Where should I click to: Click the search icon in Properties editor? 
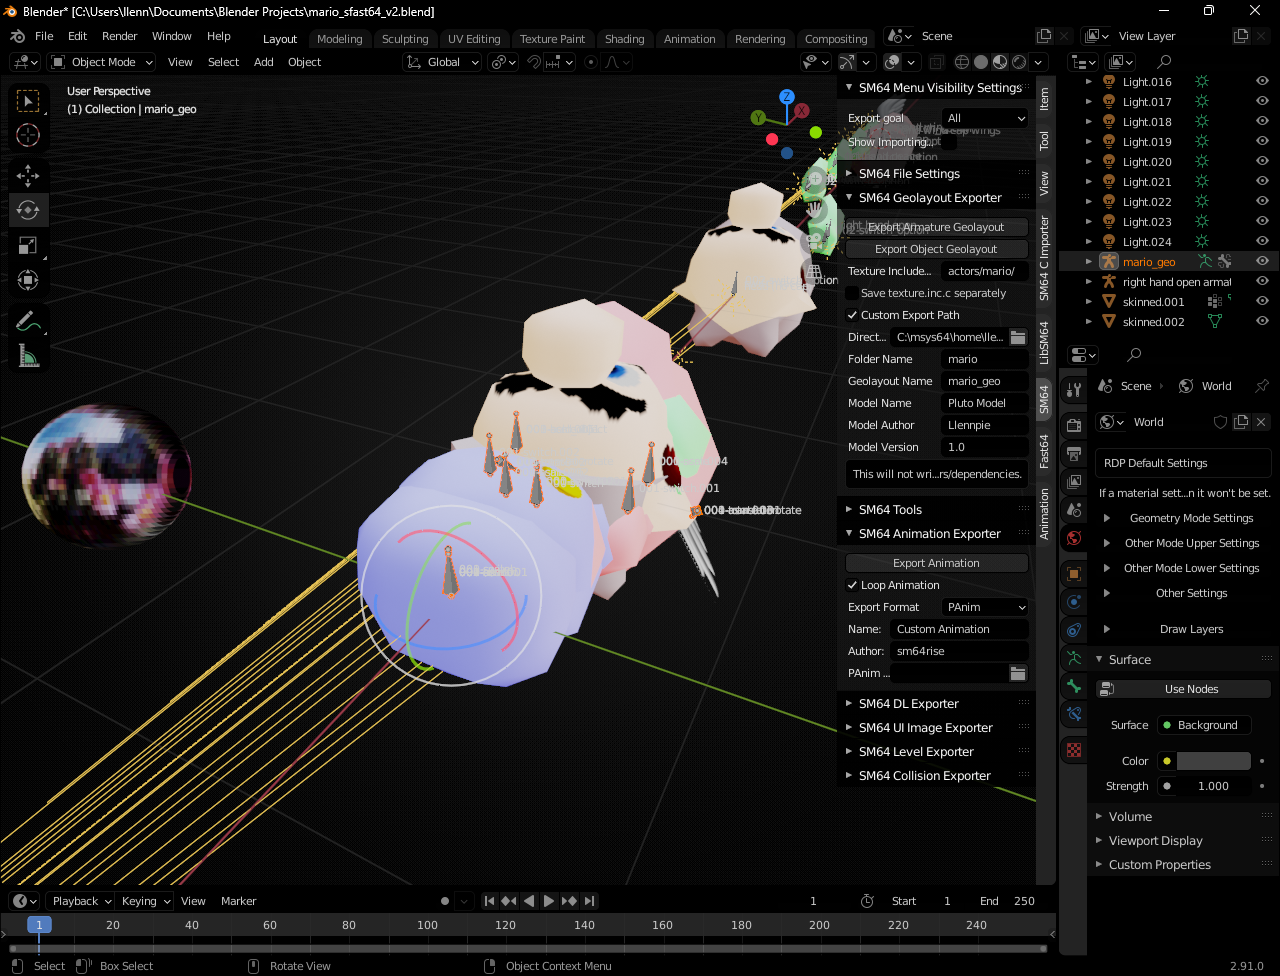click(x=1134, y=355)
